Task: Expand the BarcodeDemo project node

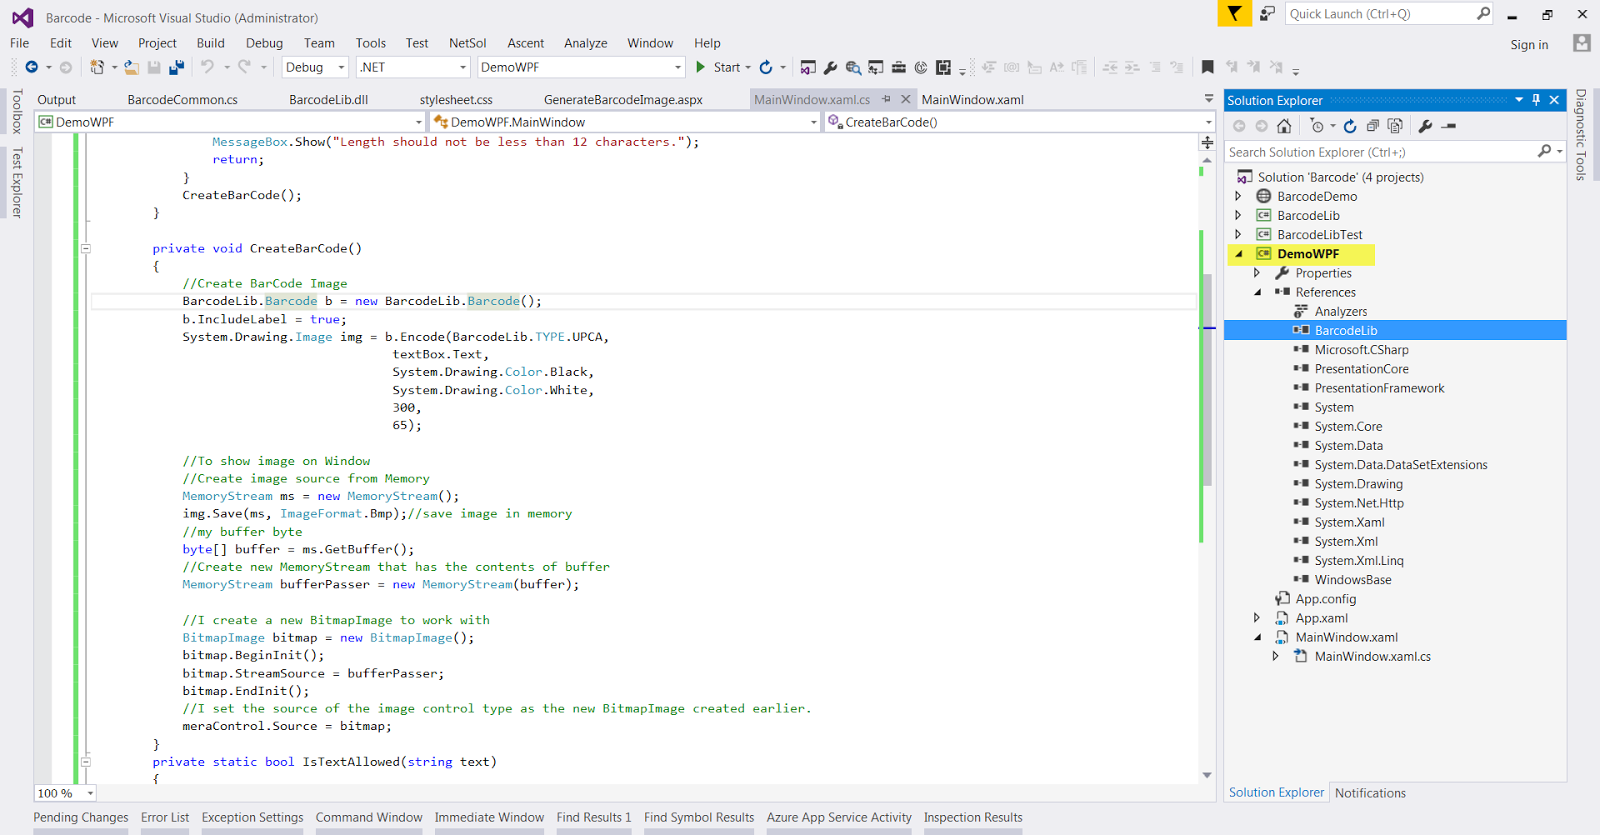Action: 1238,196
